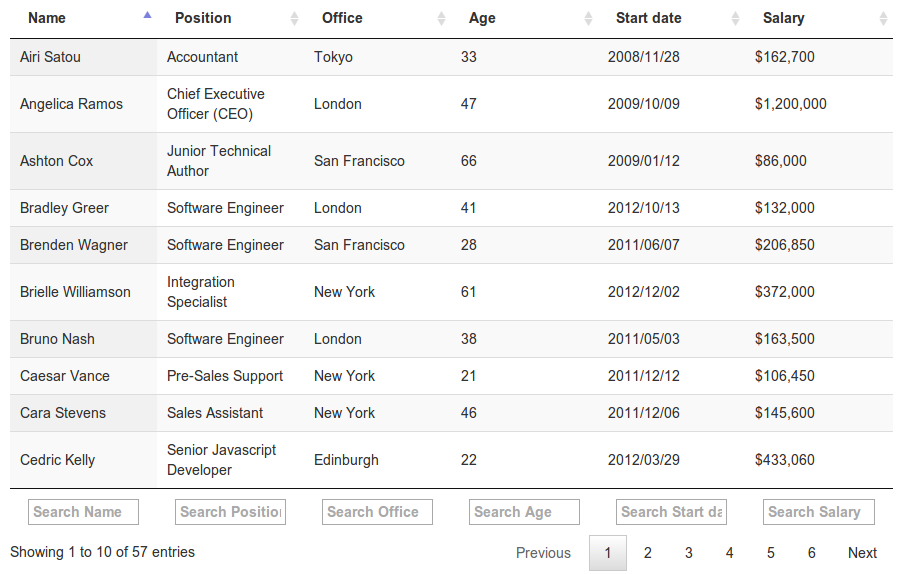
Task: Switch to page 4 in pagination
Action: [730, 553]
